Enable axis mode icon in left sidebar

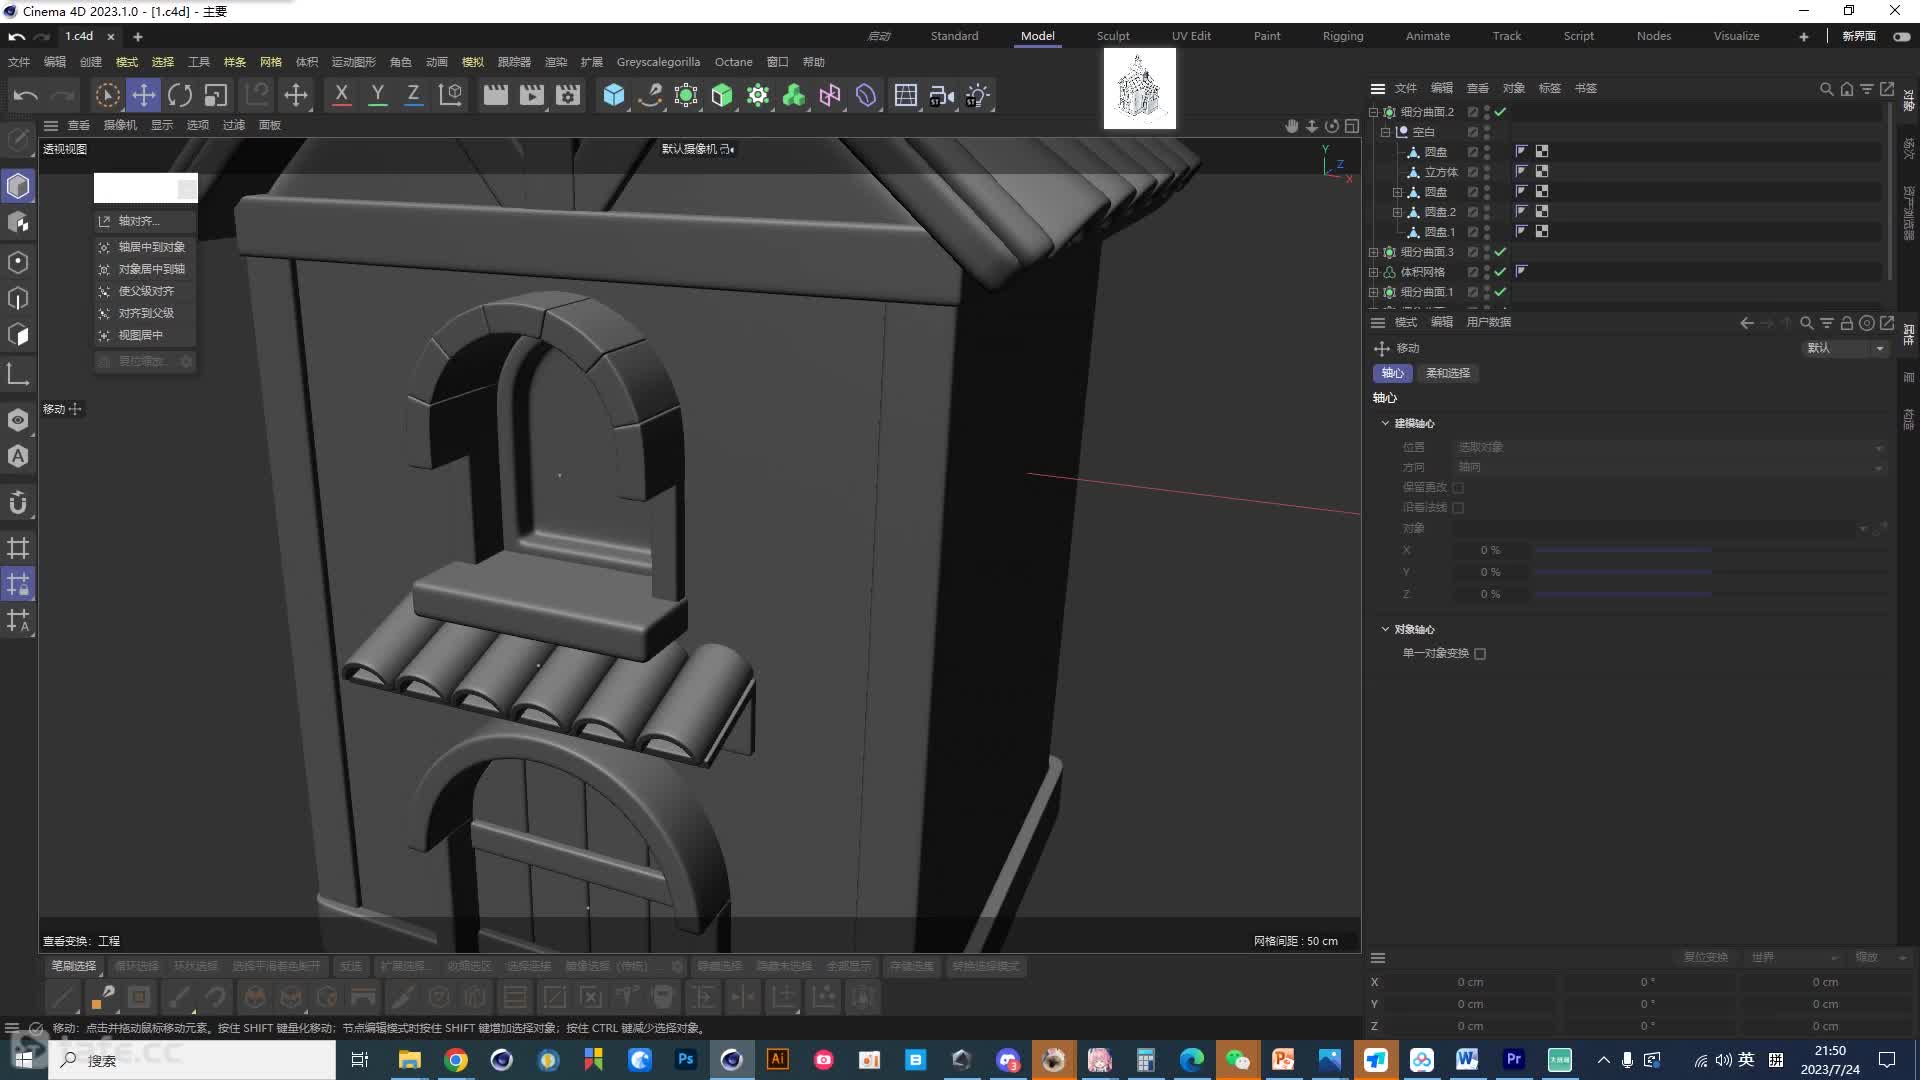pos(18,374)
